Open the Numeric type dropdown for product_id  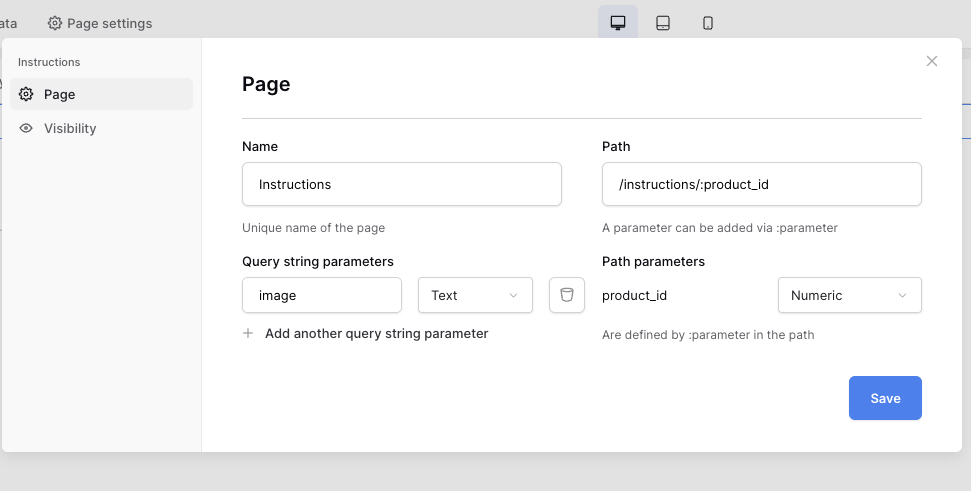pos(849,295)
